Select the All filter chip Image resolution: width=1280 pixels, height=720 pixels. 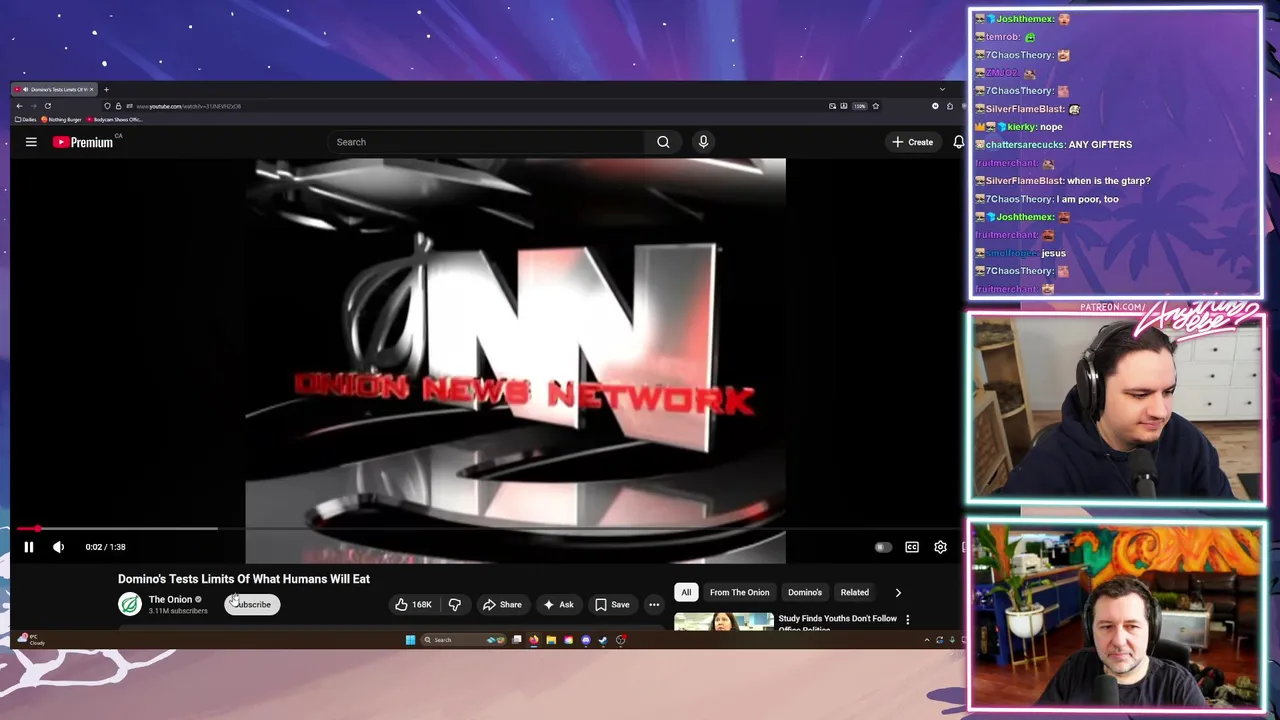pos(686,592)
